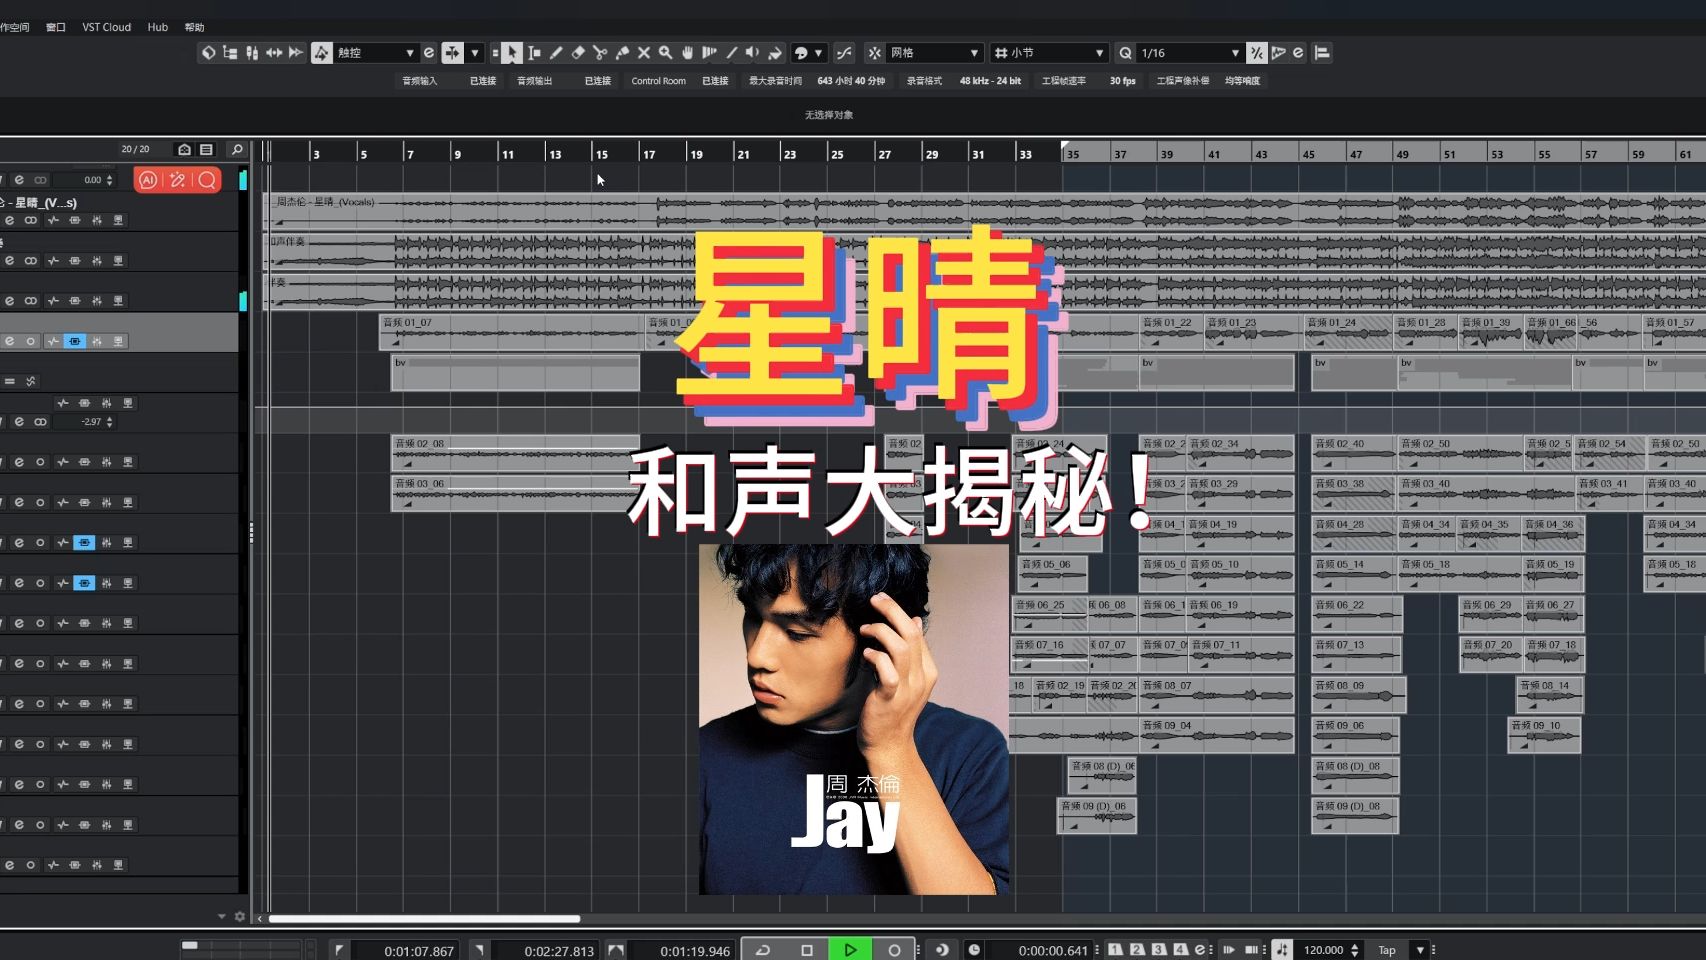
Task: Select the Mute X tool
Action: click(644, 53)
